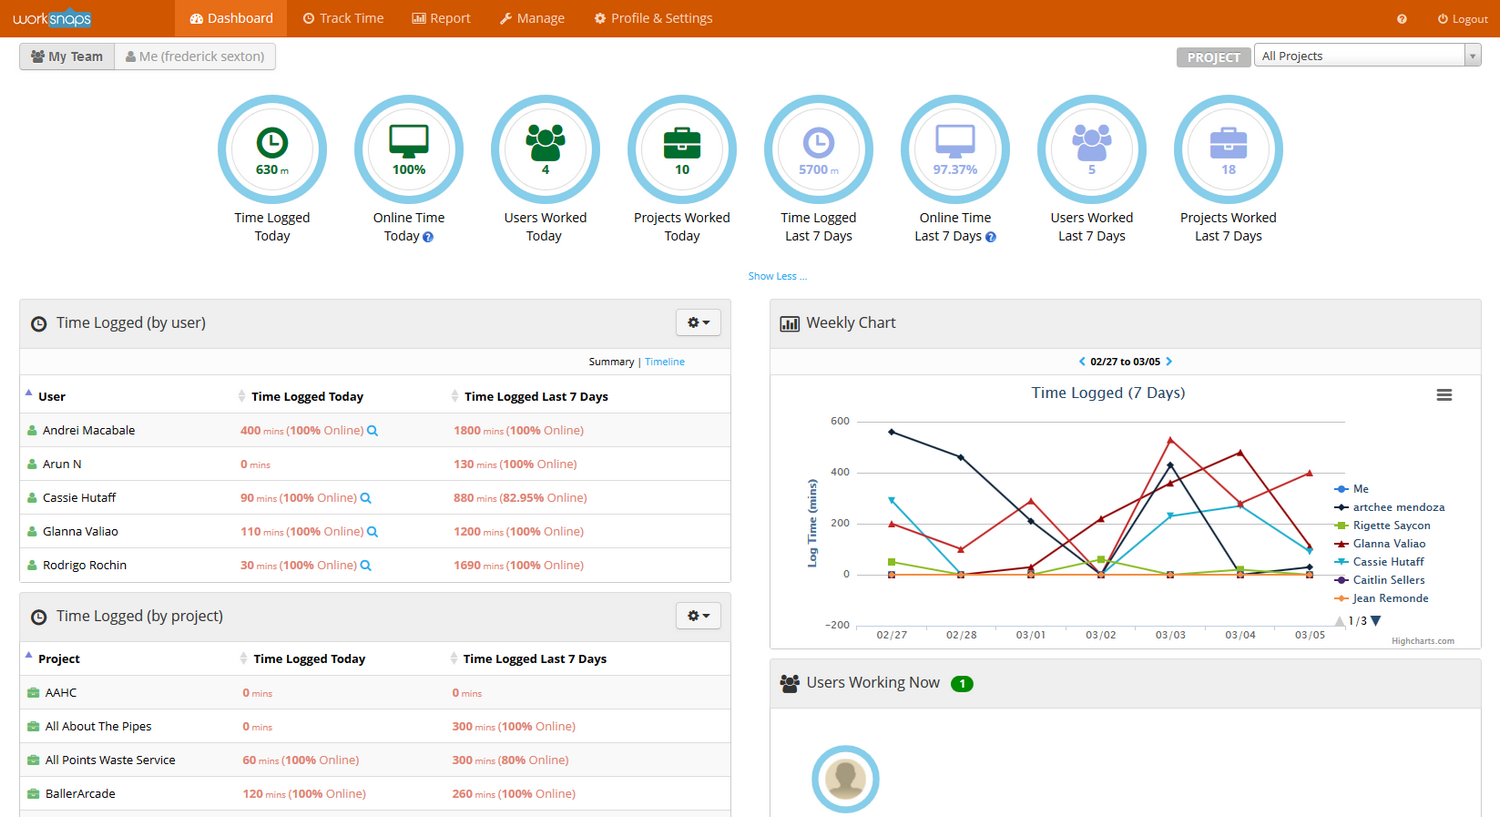Open gear dropdown for Time Logged by user
This screenshot has height=817, width=1500.
coord(698,323)
